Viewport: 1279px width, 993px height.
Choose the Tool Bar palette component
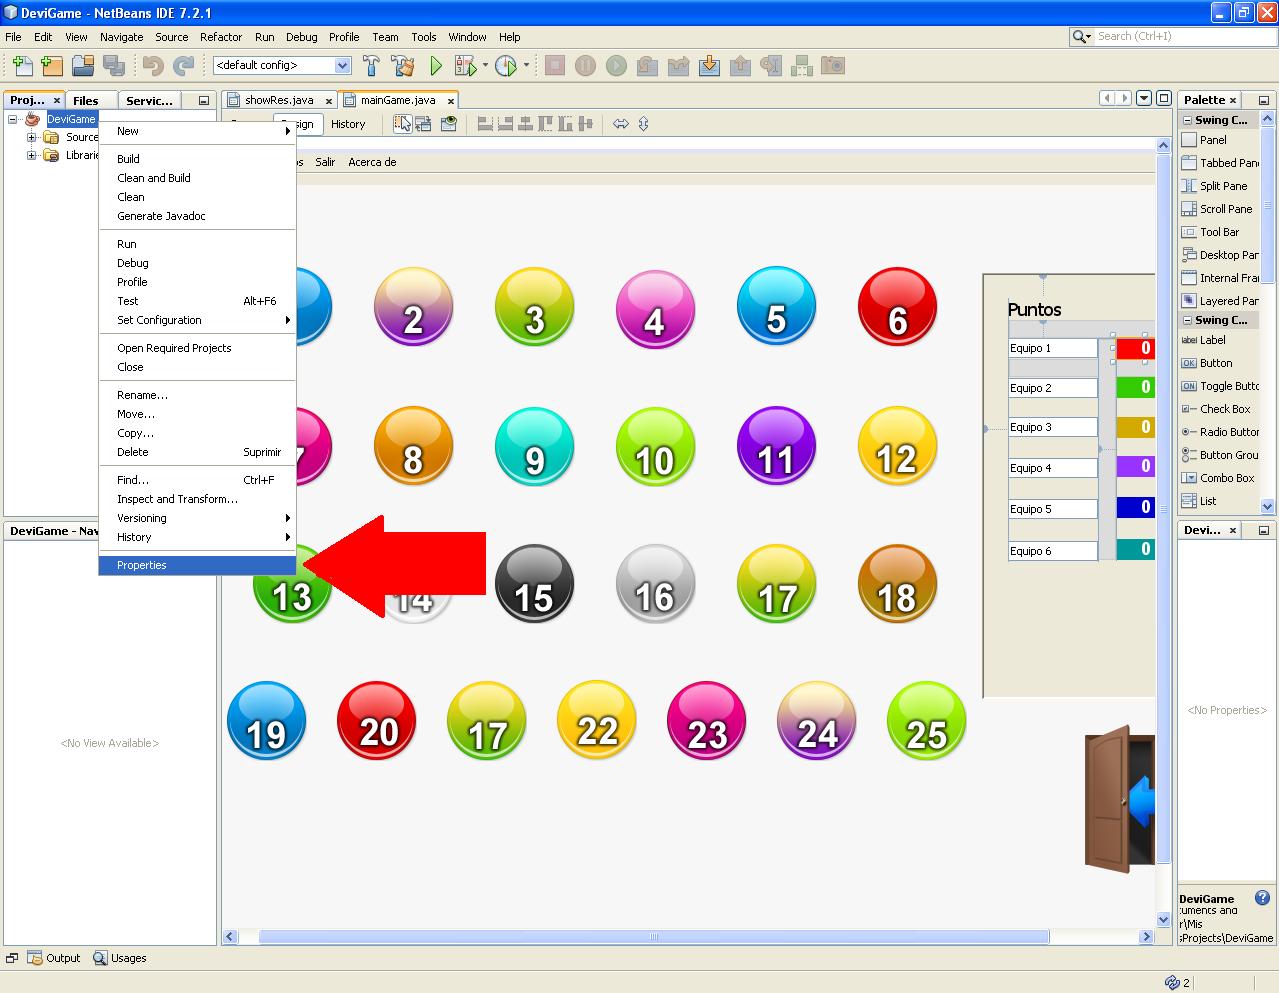(1219, 232)
